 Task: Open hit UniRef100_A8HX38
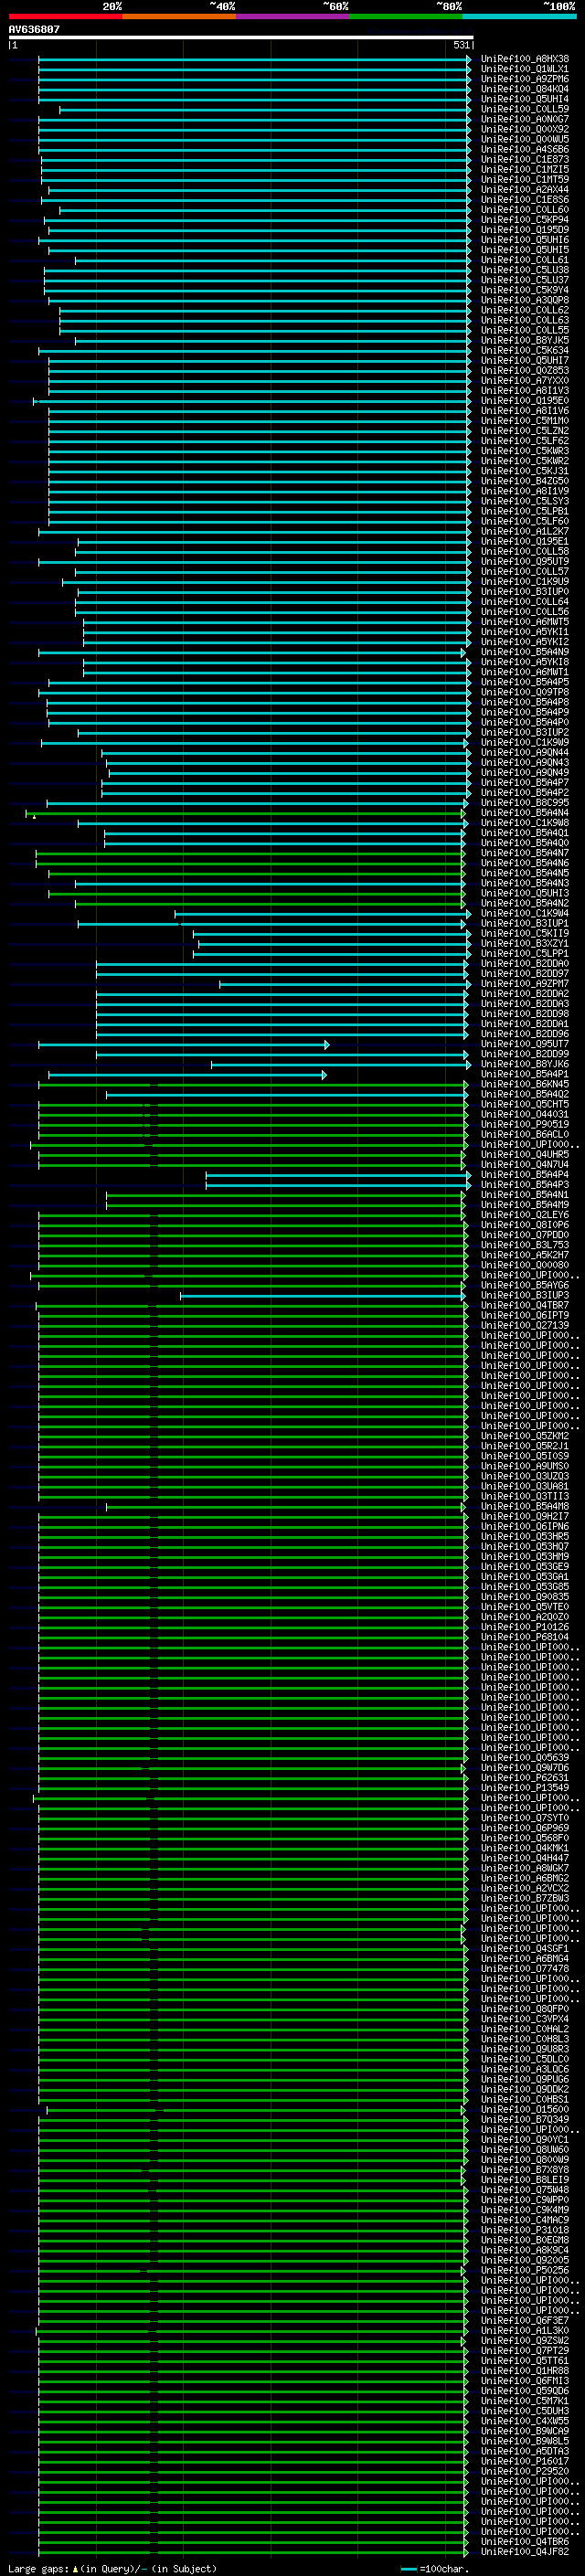point(525,59)
